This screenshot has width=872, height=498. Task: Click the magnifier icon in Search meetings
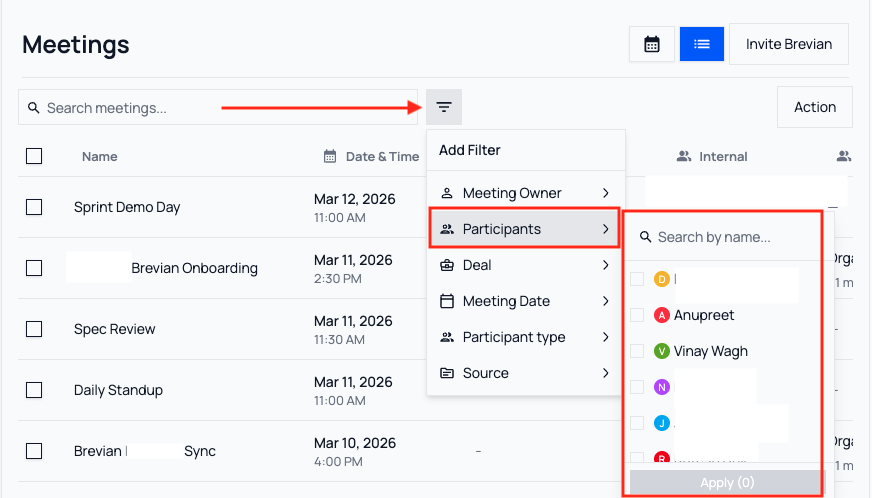coord(34,108)
